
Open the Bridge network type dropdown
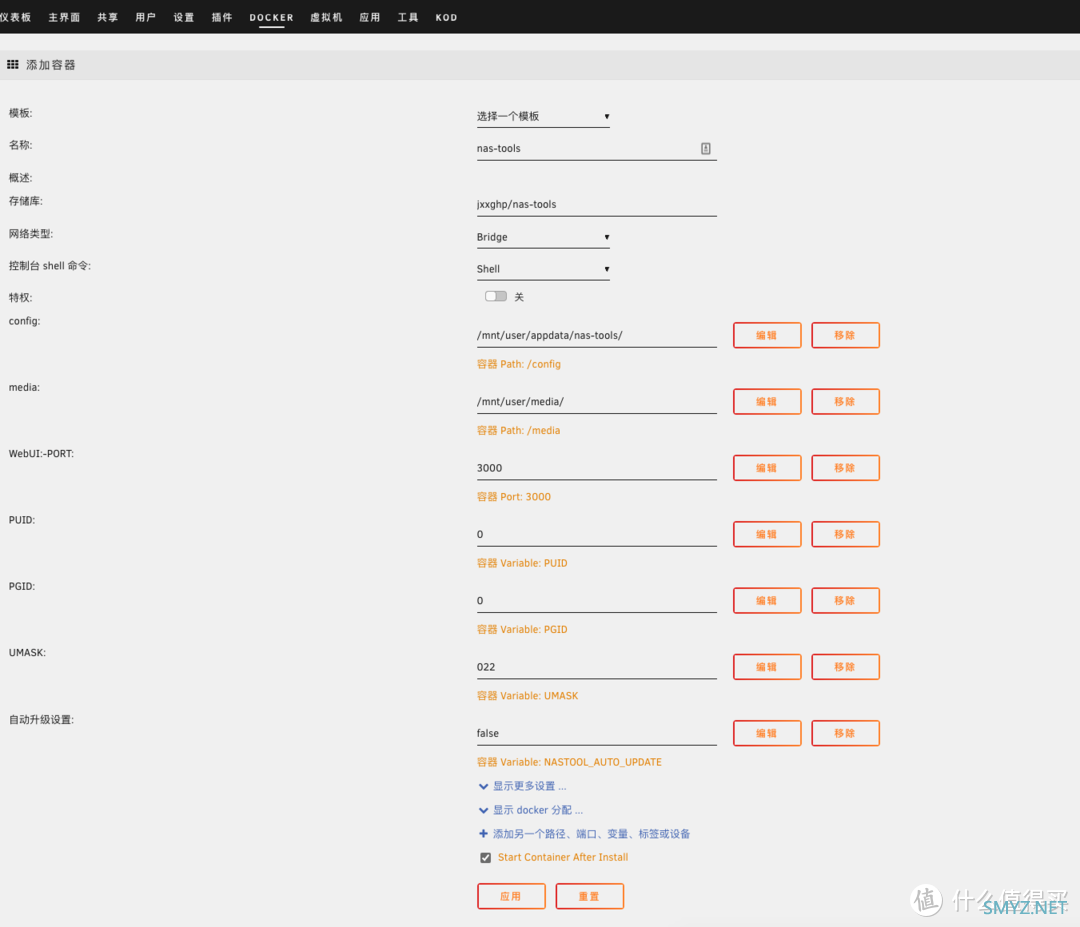click(x=543, y=237)
